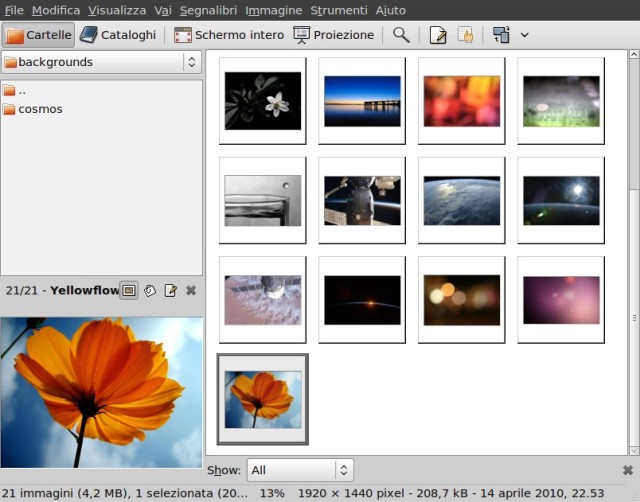This screenshot has height=502, width=640.
Task: Click the magnifier search icon in toolbar
Action: (401, 35)
